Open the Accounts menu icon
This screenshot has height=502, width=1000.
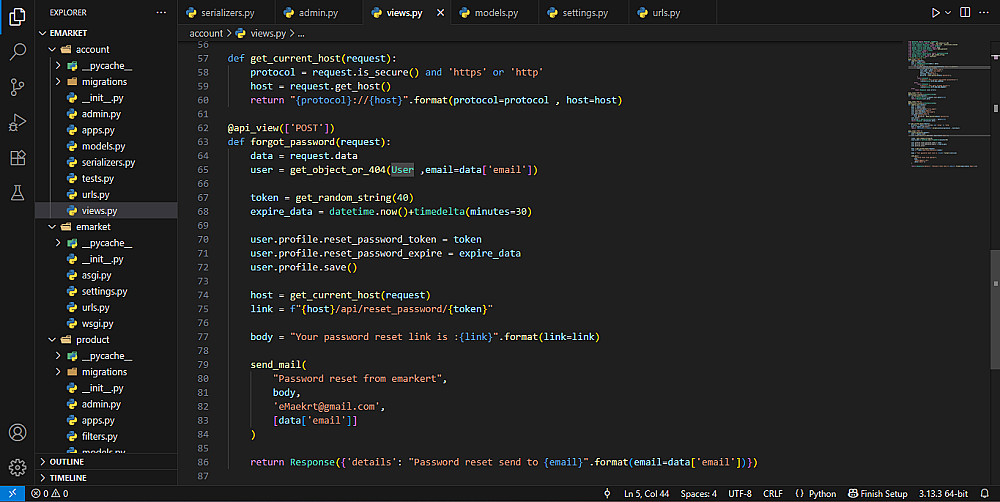click(x=17, y=432)
